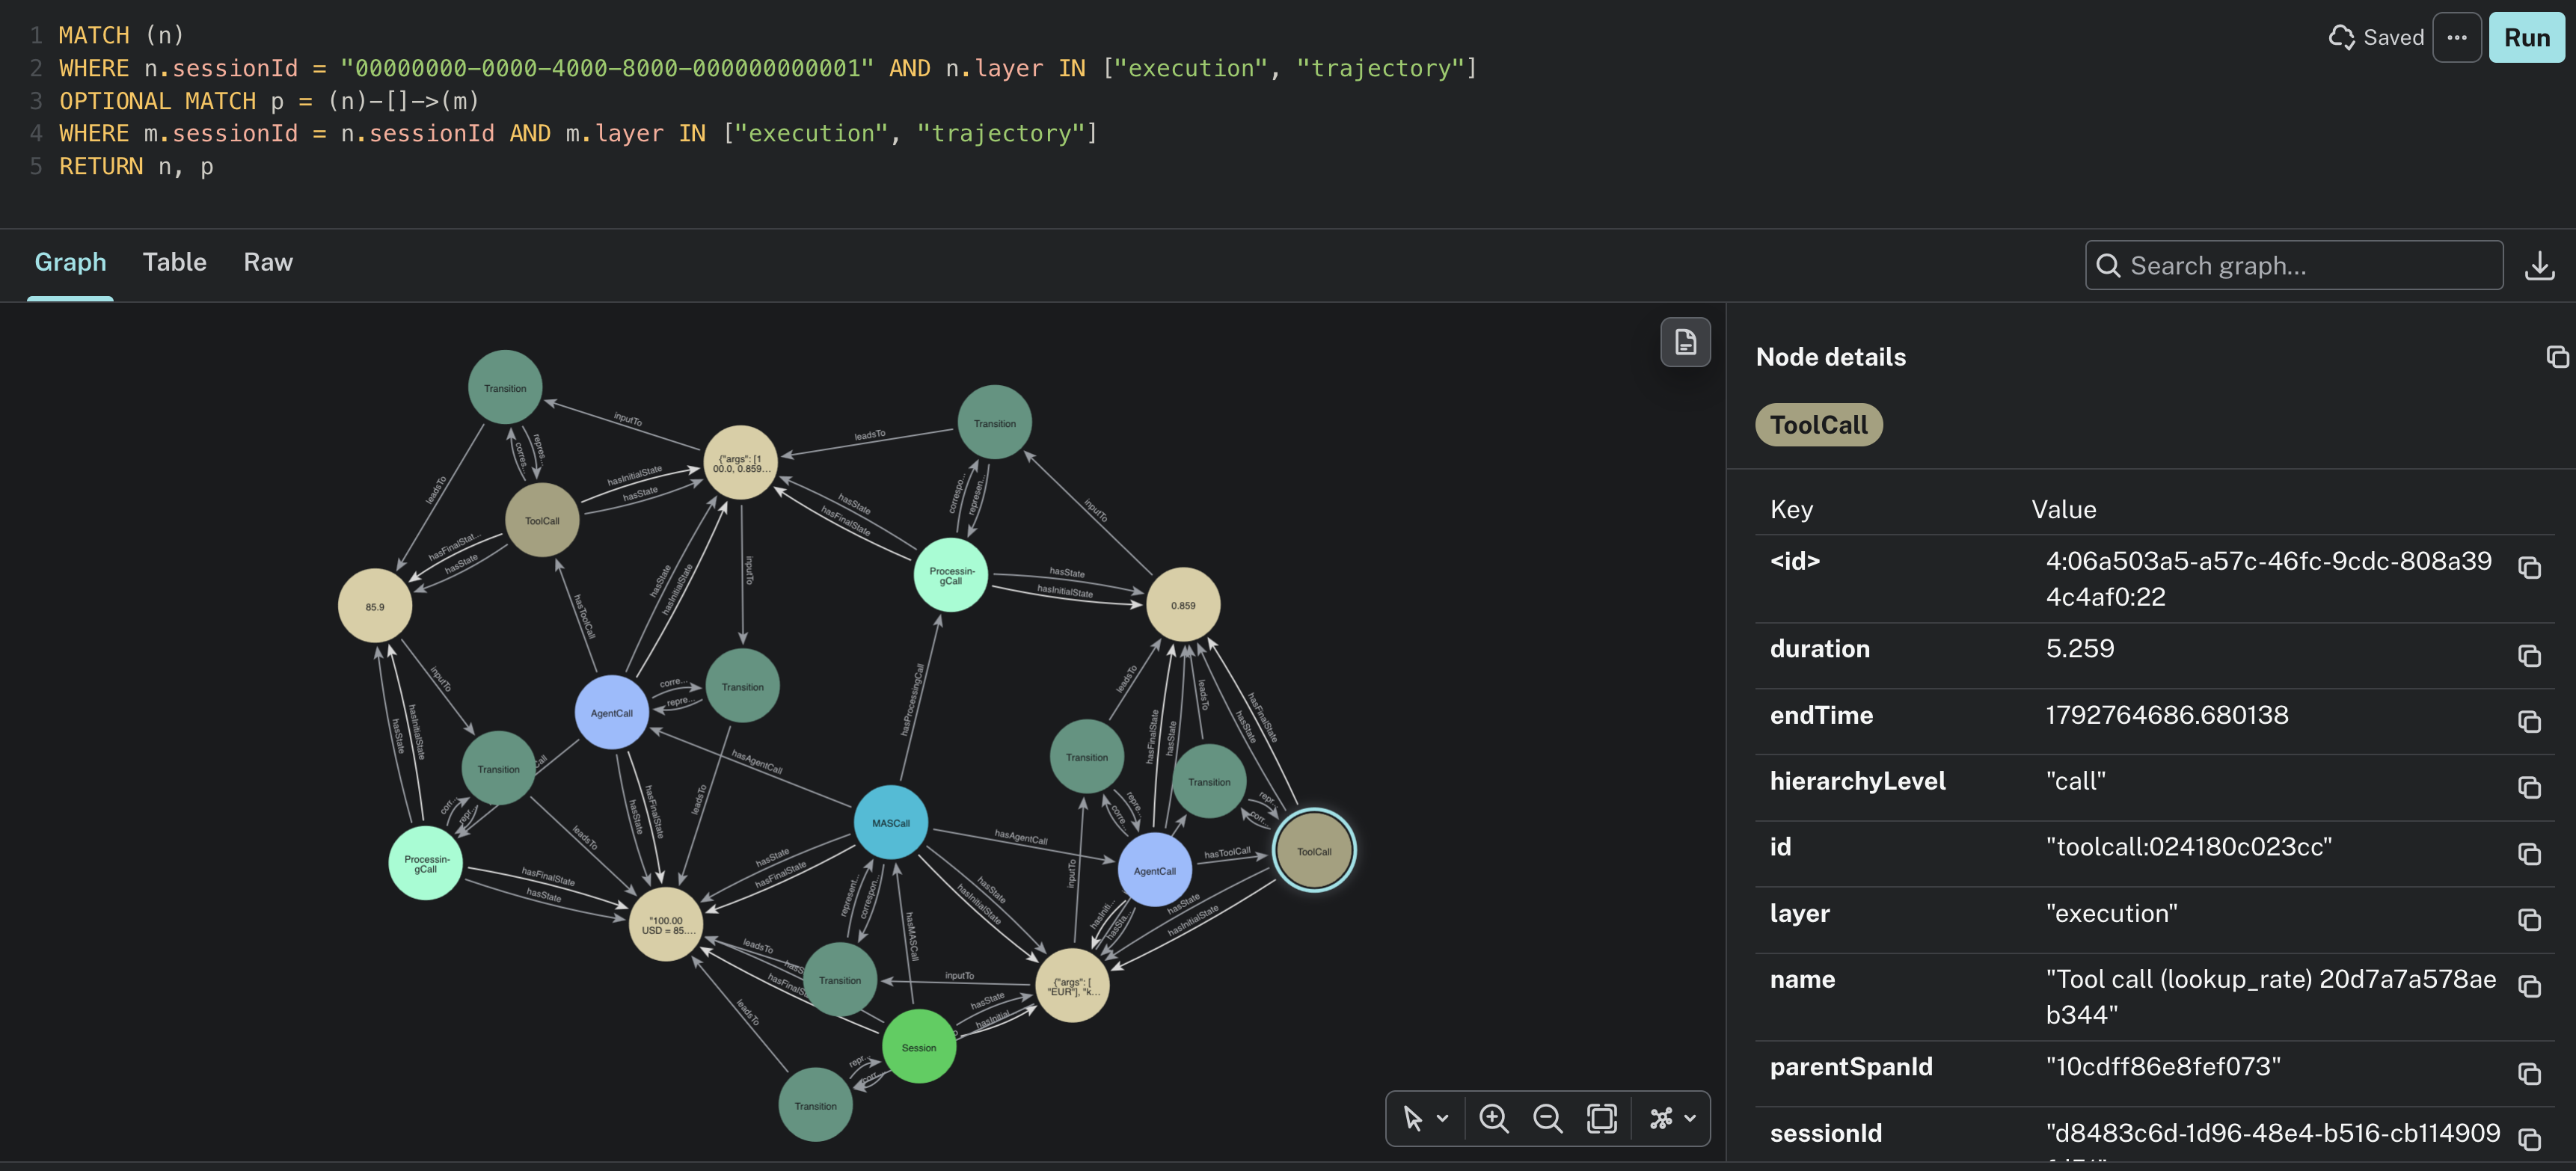Select the blue MASCall node
Image resolution: width=2576 pixels, height=1171 pixels.
tap(890, 823)
